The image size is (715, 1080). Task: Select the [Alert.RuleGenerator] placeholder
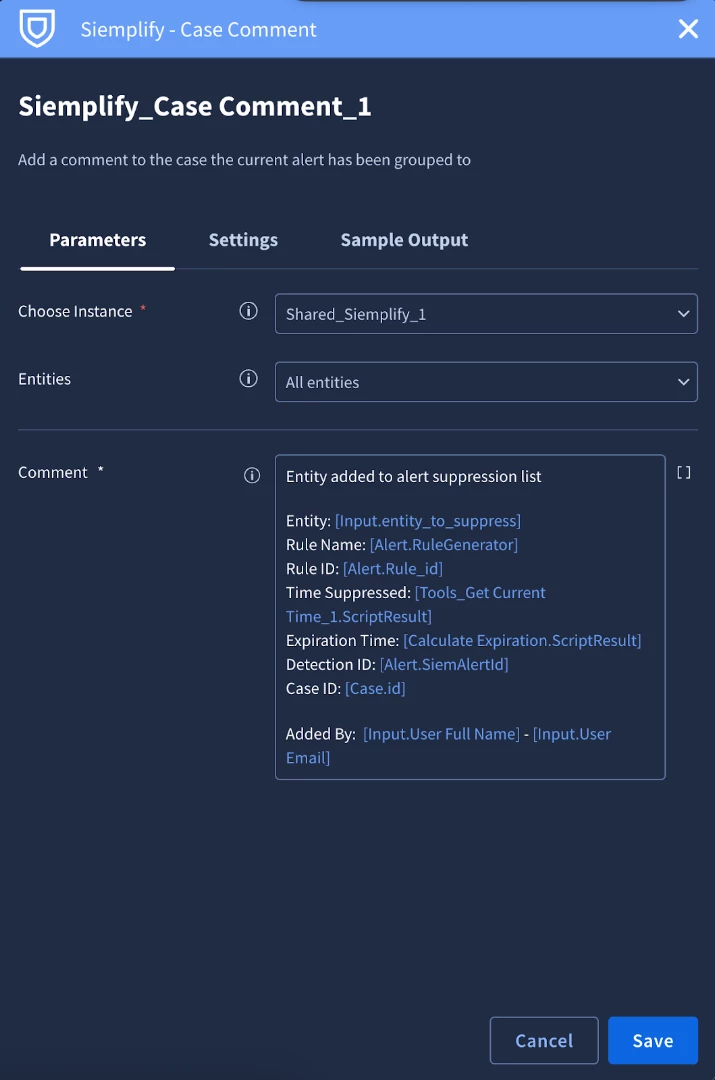coord(444,545)
